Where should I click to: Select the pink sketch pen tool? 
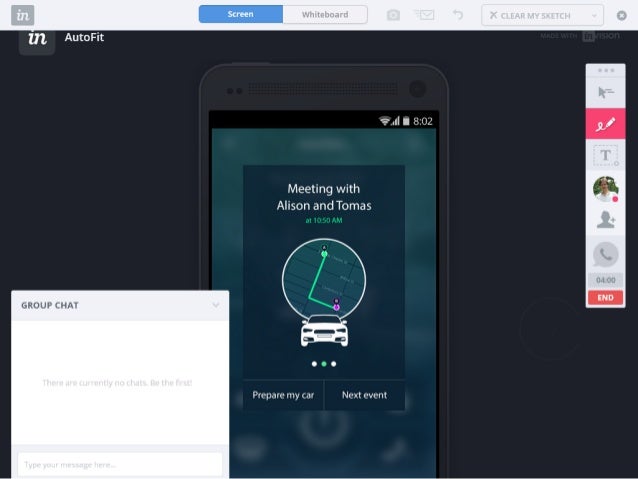(605, 124)
